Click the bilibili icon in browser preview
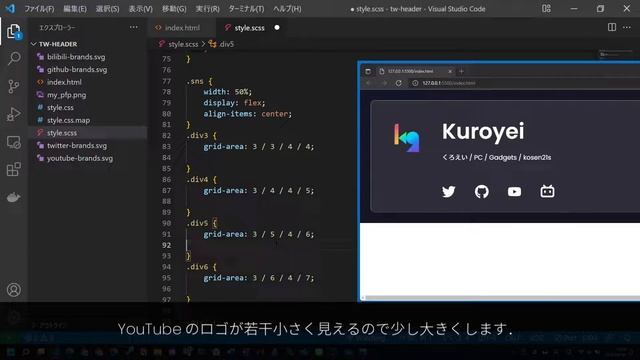Image resolution: width=640 pixels, height=360 pixels. click(x=547, y=191)
